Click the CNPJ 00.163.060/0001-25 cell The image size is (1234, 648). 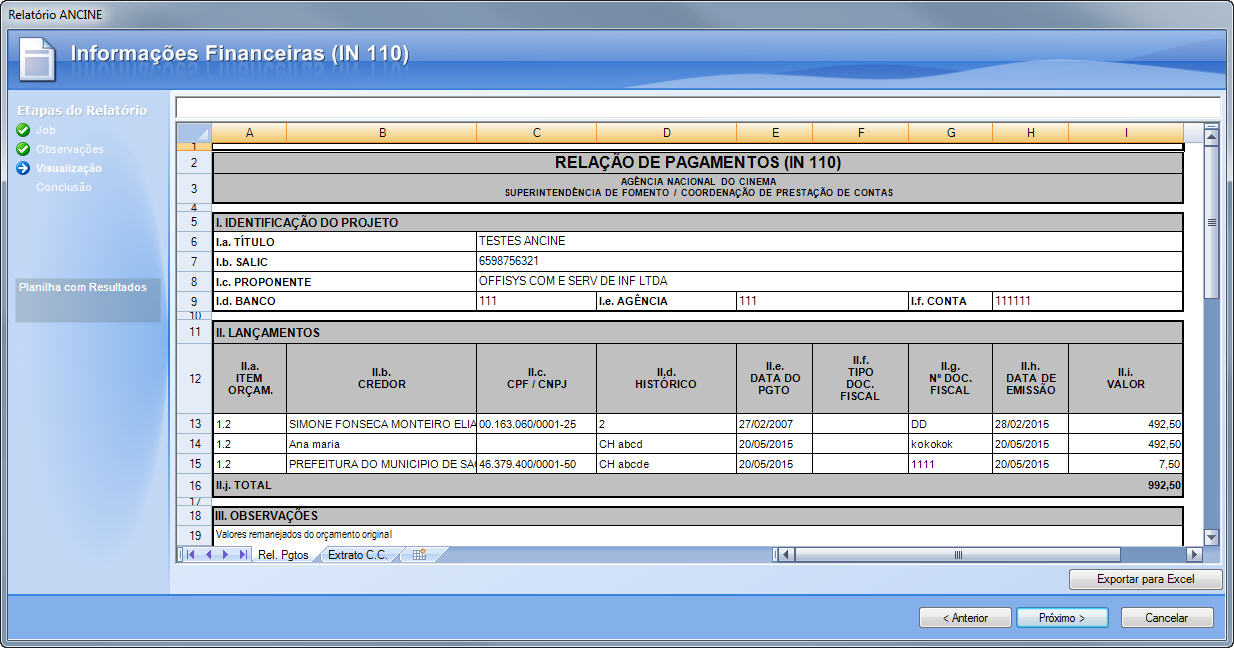click(x=537, y=424)
